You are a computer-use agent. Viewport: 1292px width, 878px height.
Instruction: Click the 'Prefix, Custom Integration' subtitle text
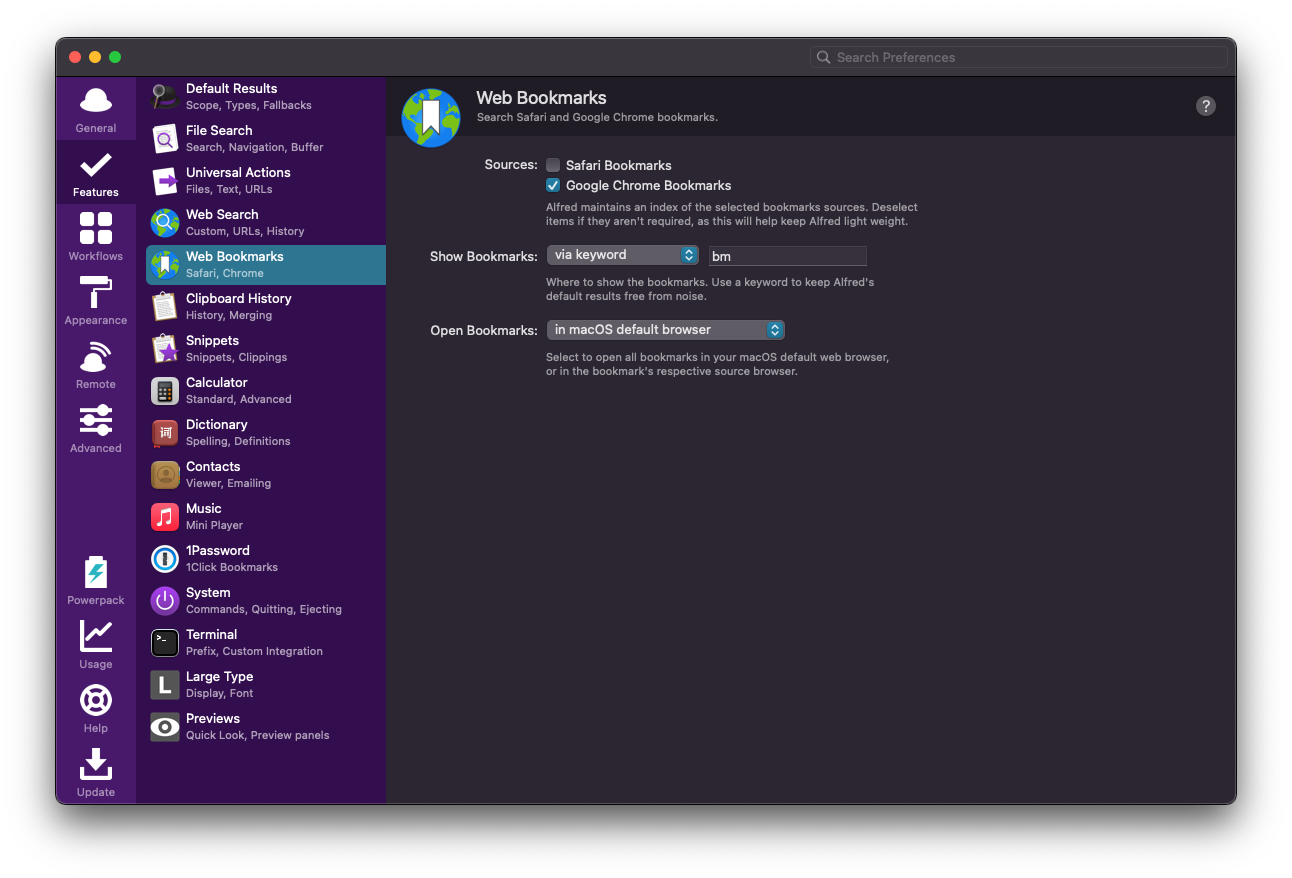[254, 651]
